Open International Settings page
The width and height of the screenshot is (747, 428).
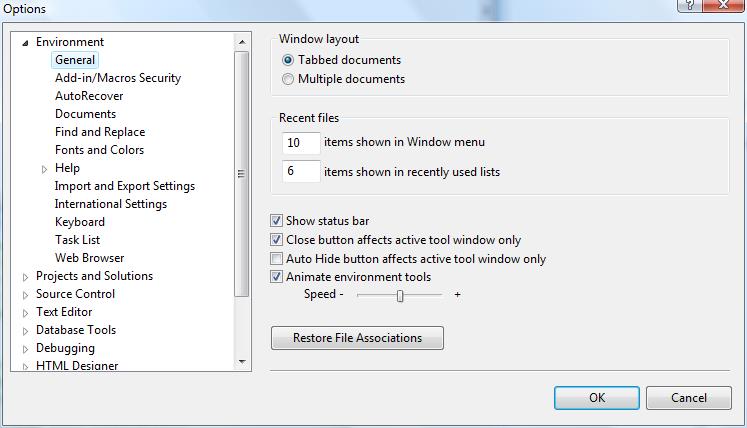click(x=111, y=204)
